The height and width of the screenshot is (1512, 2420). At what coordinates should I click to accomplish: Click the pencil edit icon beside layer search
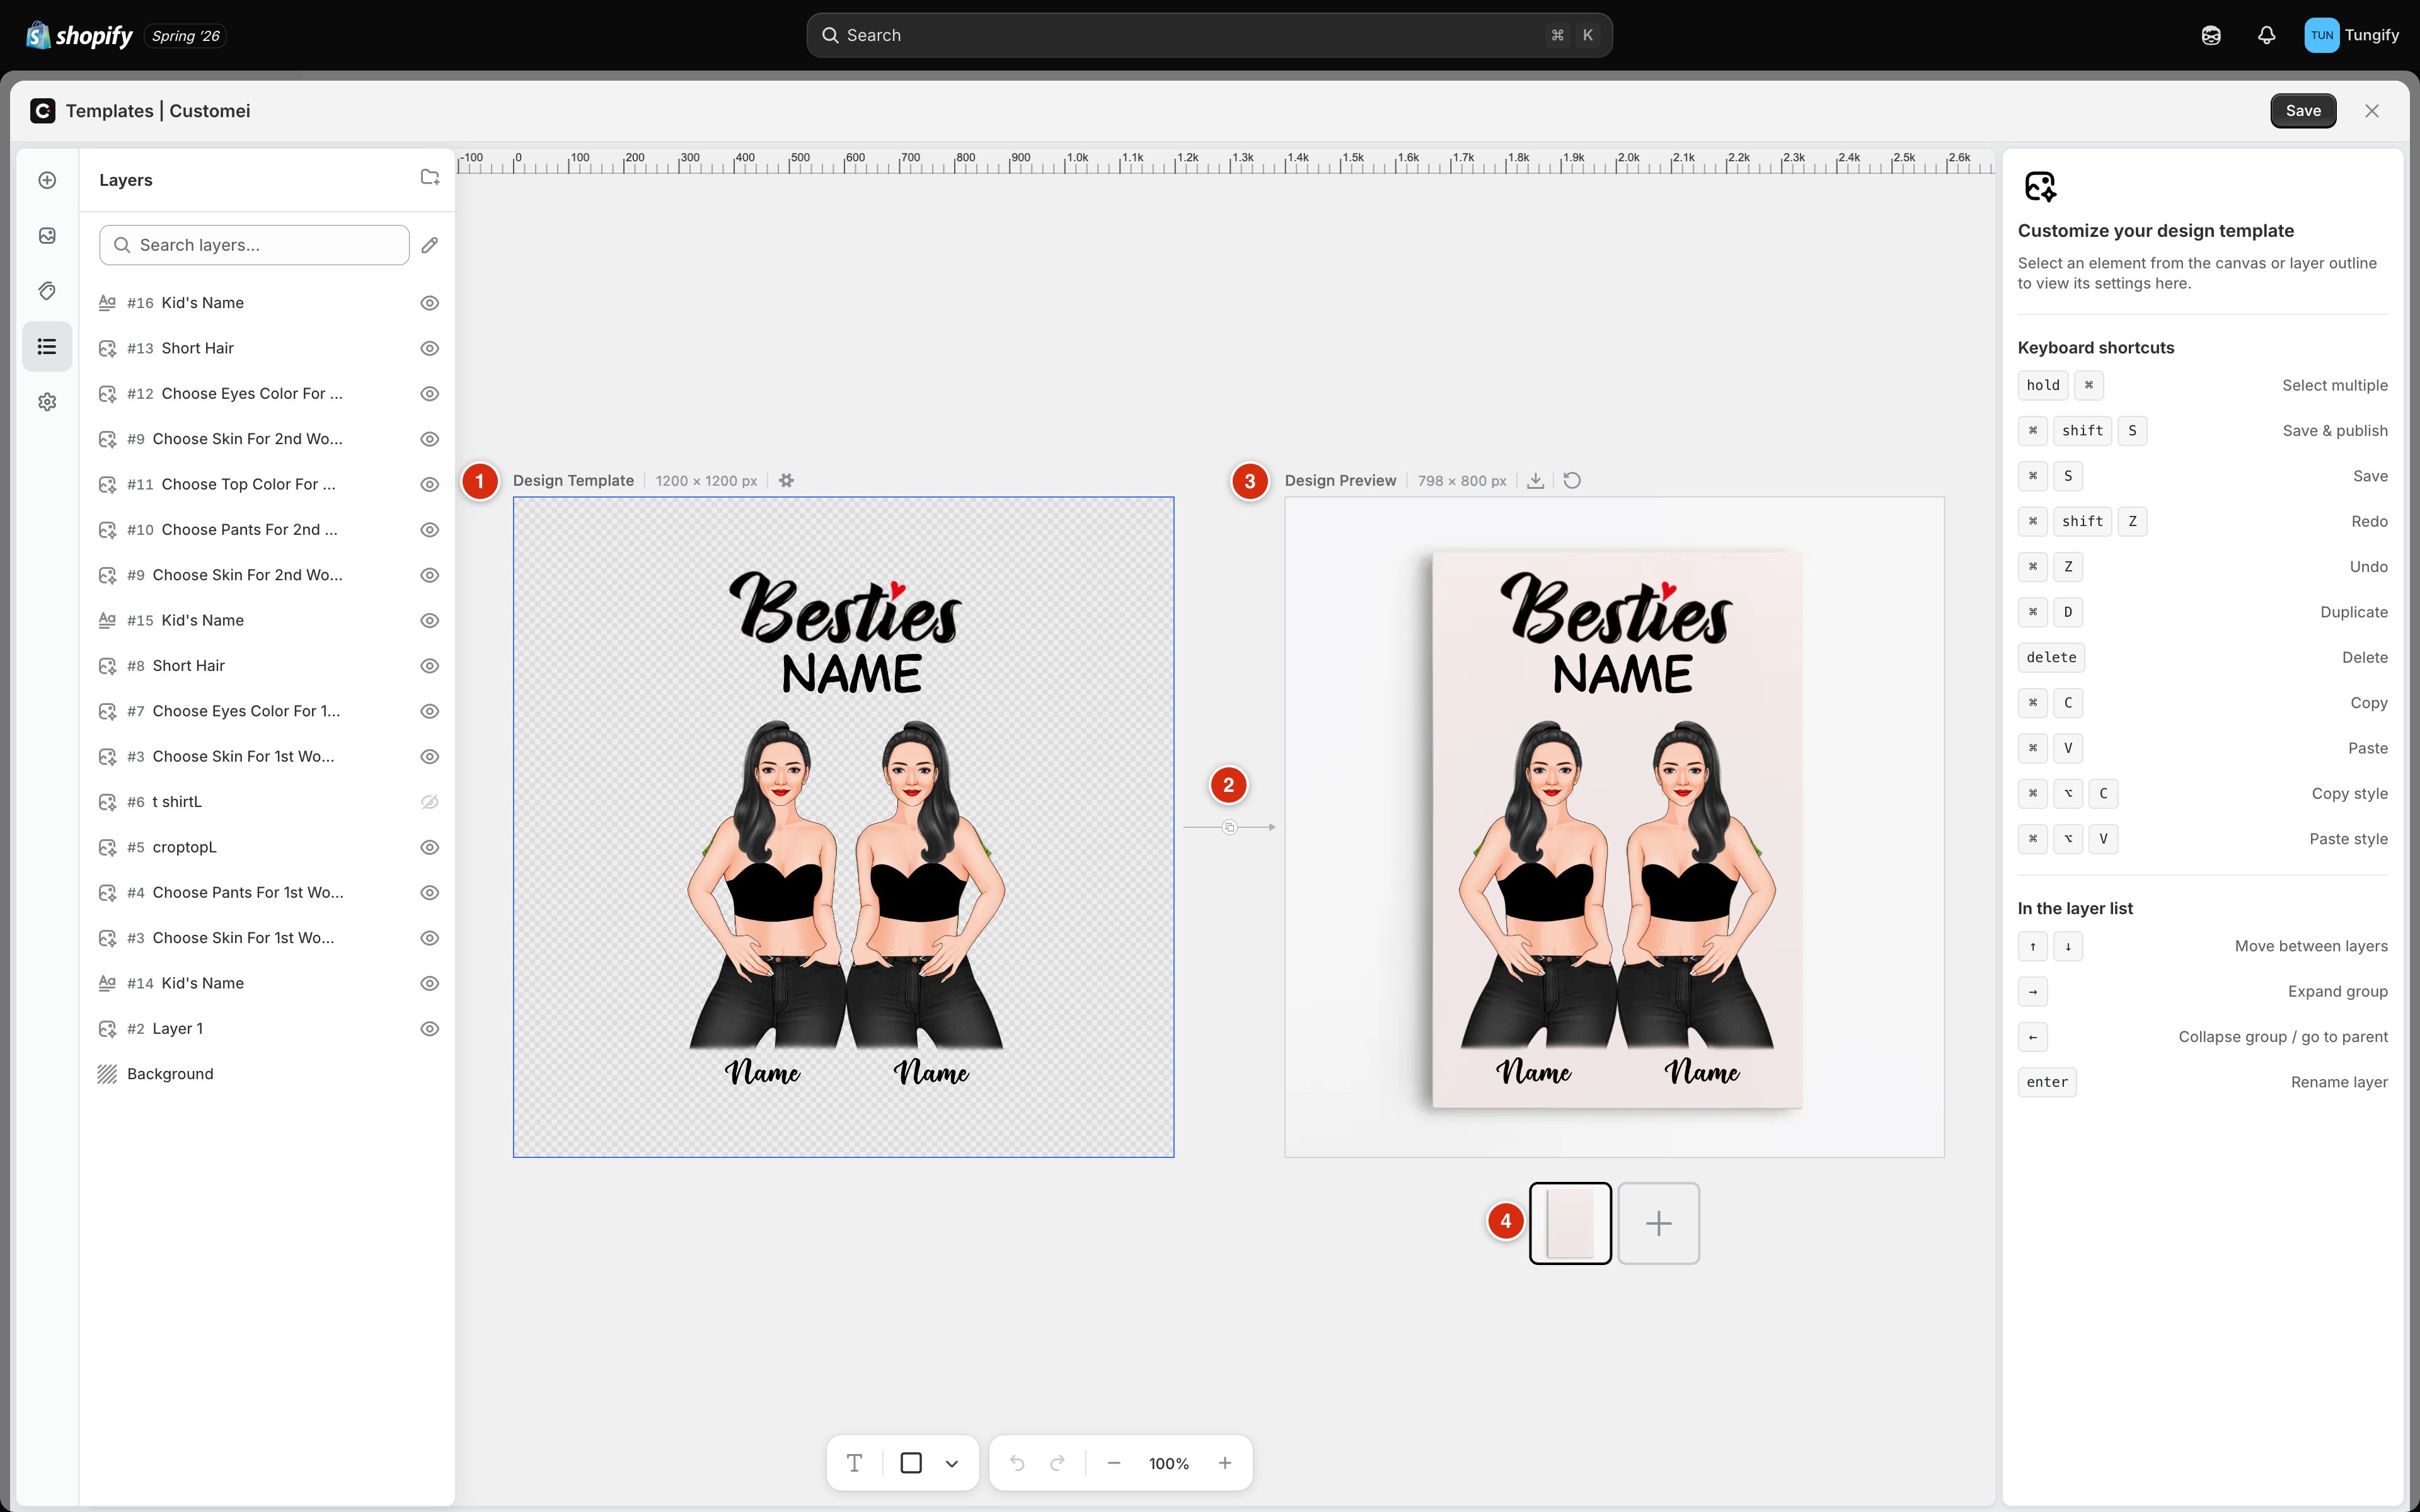430,245
